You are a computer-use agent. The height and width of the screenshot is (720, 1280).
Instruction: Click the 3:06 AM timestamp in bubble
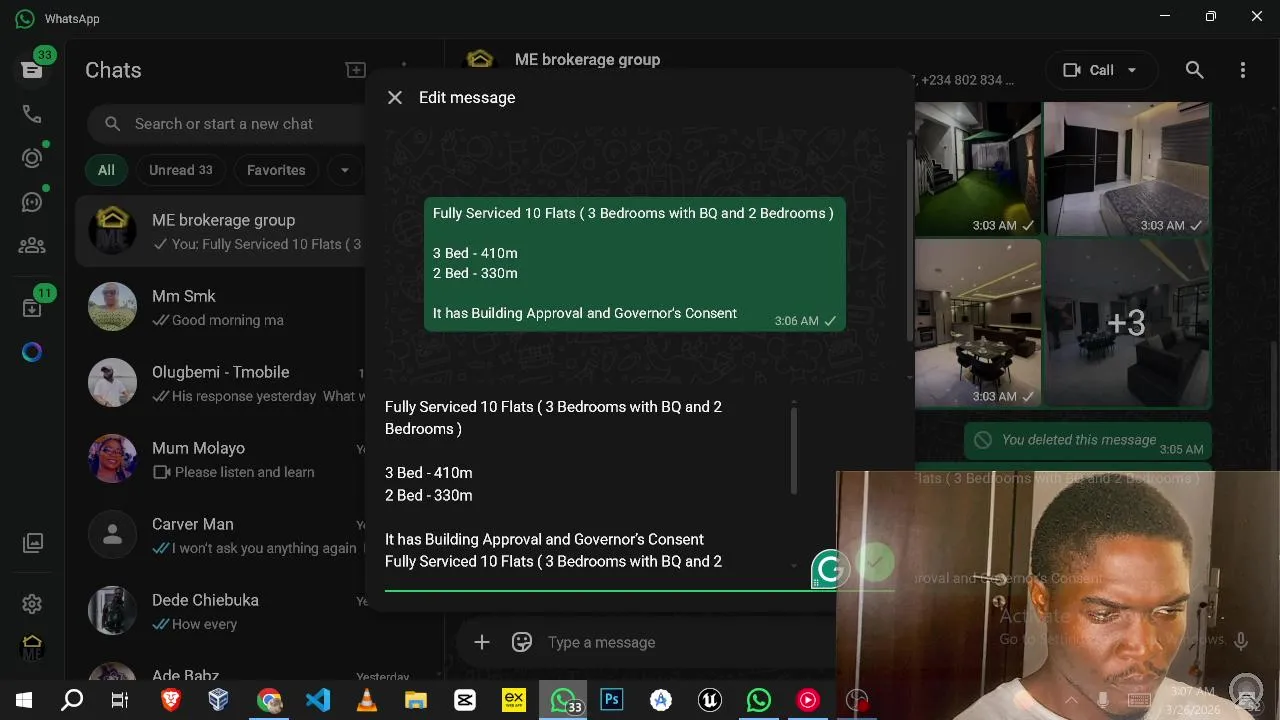(796, 321)
